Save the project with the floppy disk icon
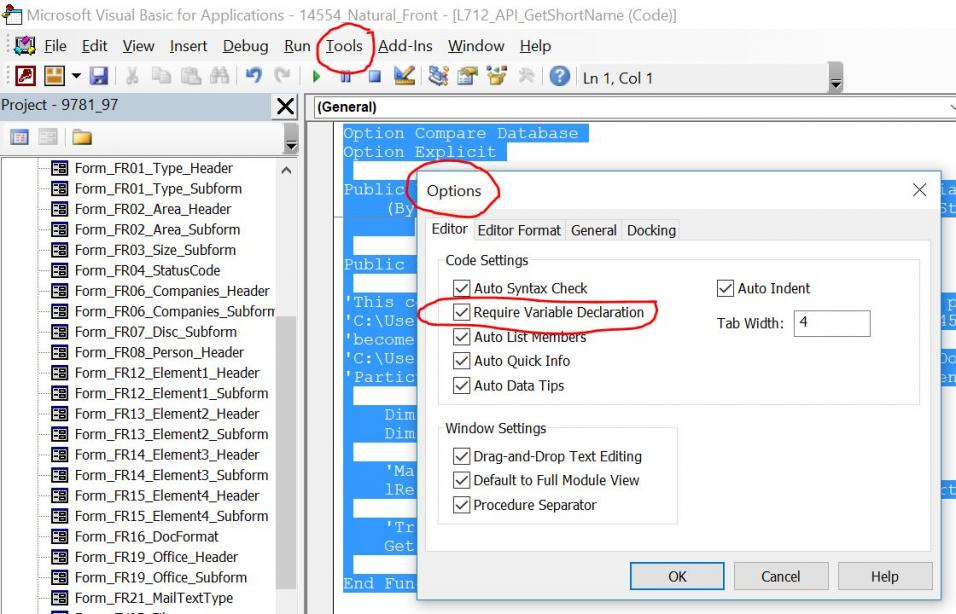Viewport: 956px width, 614px height. 99,76
